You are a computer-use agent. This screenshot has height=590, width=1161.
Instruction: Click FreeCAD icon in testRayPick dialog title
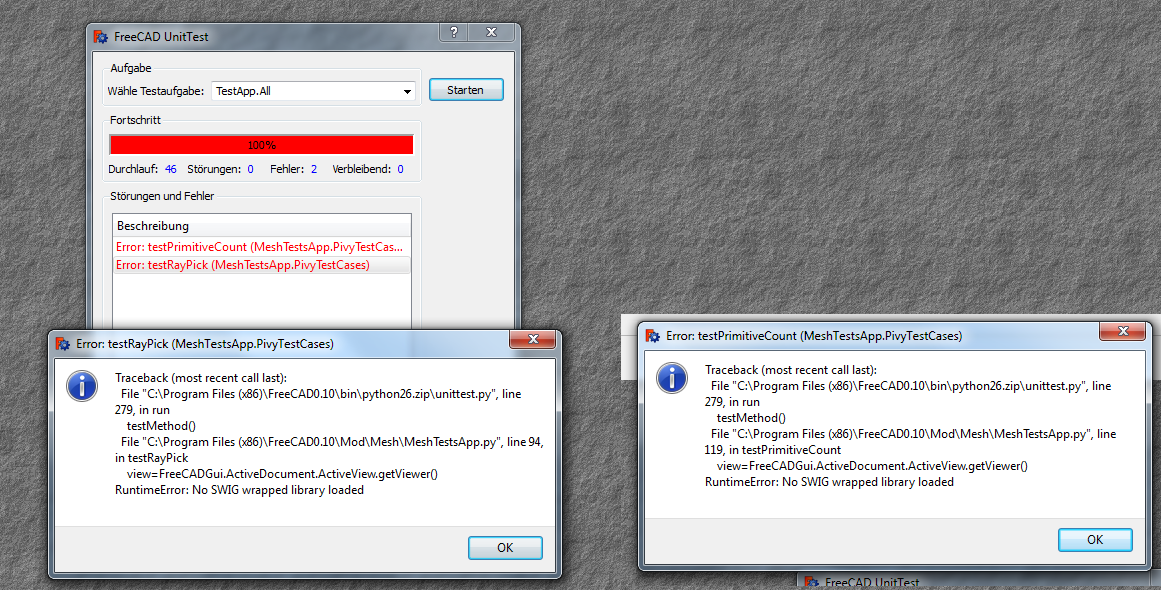click(x=63, y=343)
